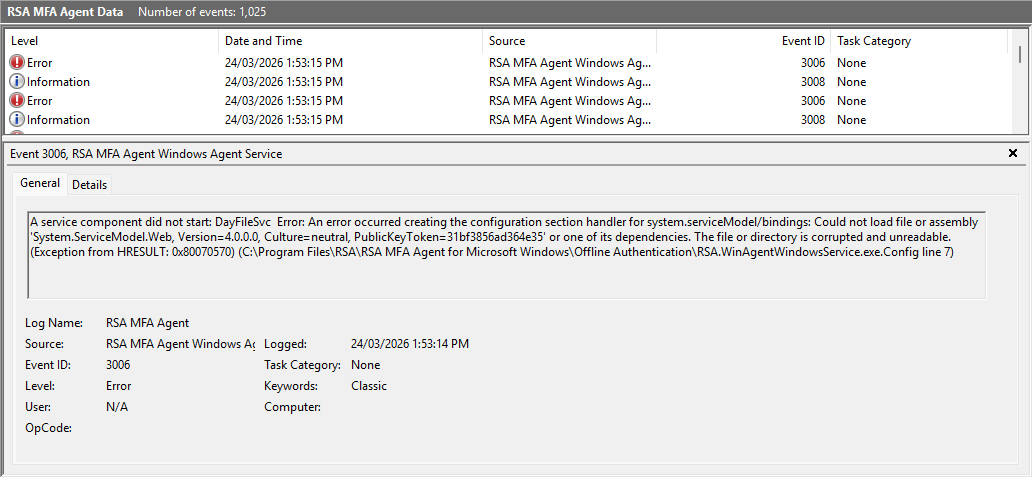Viewport: 1033px width, 478px height.
Task: Click the Log Name value RSA MFA Agent
Action: 148,323
